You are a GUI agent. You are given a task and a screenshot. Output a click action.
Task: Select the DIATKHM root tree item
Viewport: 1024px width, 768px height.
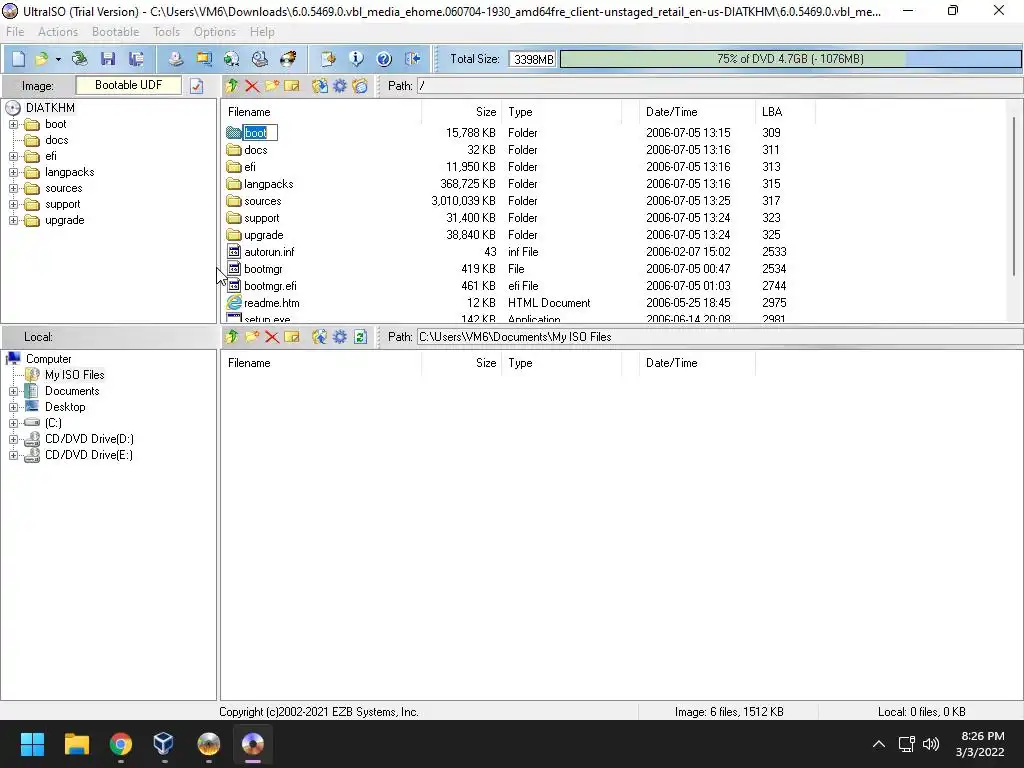pyautogui.click(x=50, y=108)
